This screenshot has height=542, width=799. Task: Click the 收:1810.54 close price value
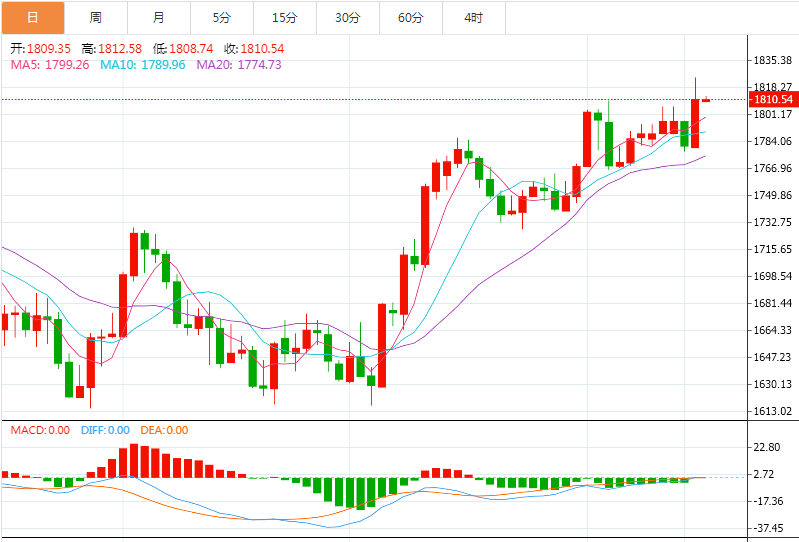(x=254, y=49)
